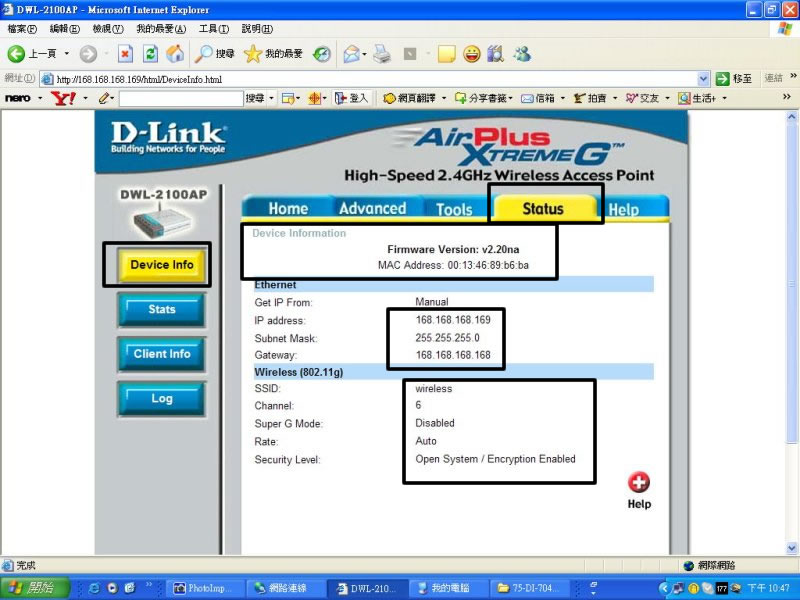Click the taskbar clock showing 10:47

[x=768, y=588]
